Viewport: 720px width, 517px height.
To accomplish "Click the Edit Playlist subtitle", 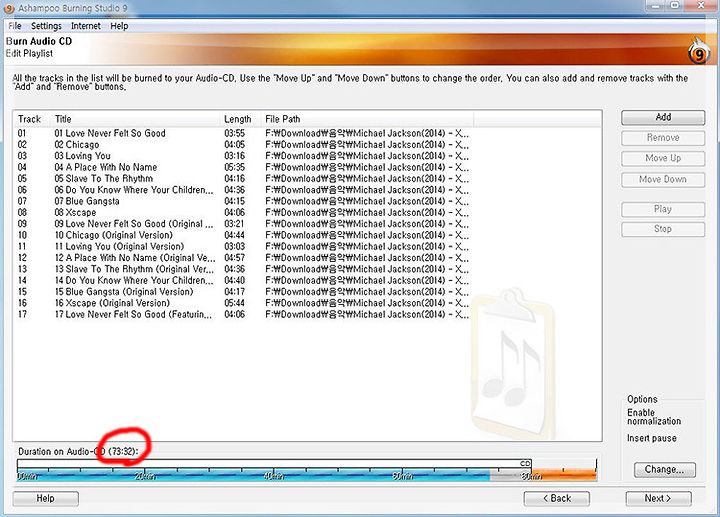I will [29, 53].
